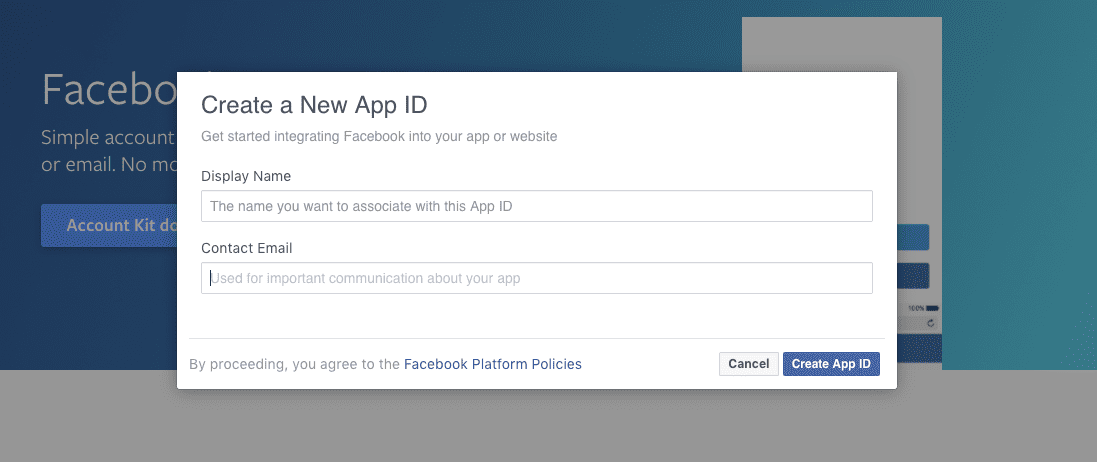Open the Facebook Platform Policies link
The width and height of the screenshot is (1097, 462).
(x=492, y=364)
